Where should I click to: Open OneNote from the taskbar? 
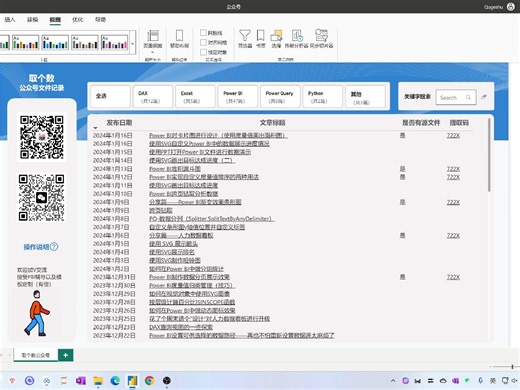click(80, 380)
